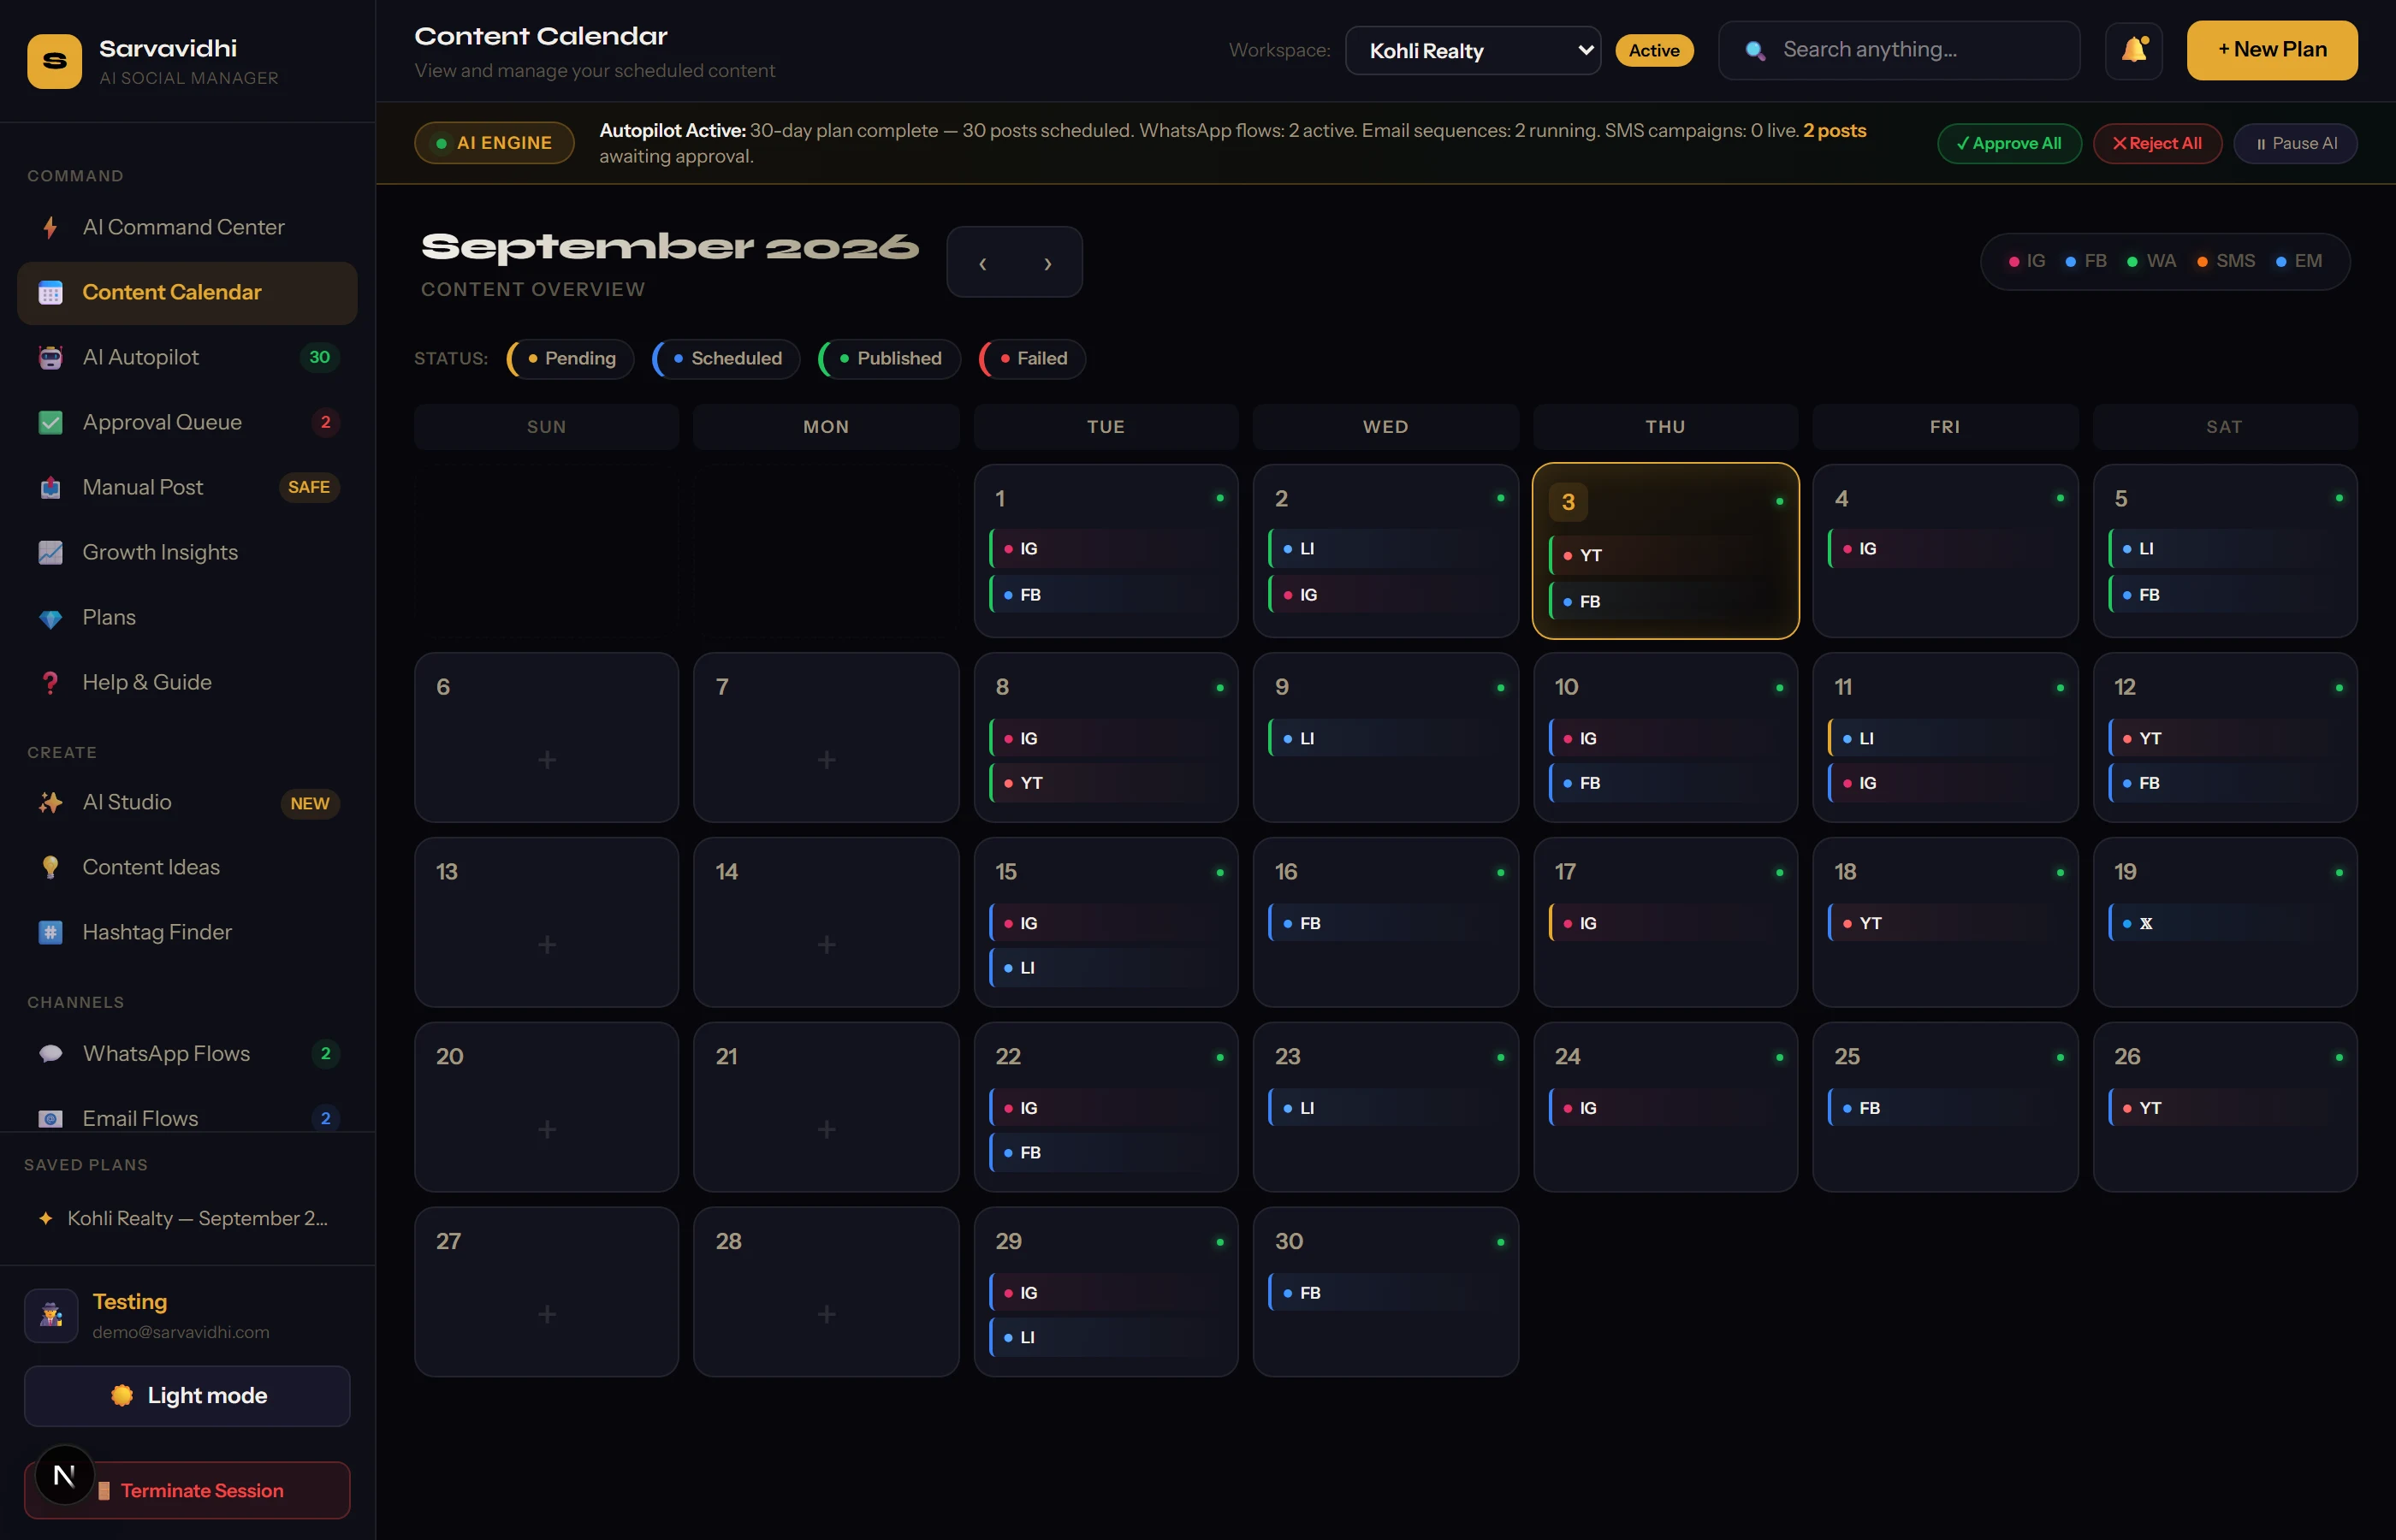This screenshot has height=1540, width=2396.
Task: Click the WA green legend dot
Action: point(2132,262)
